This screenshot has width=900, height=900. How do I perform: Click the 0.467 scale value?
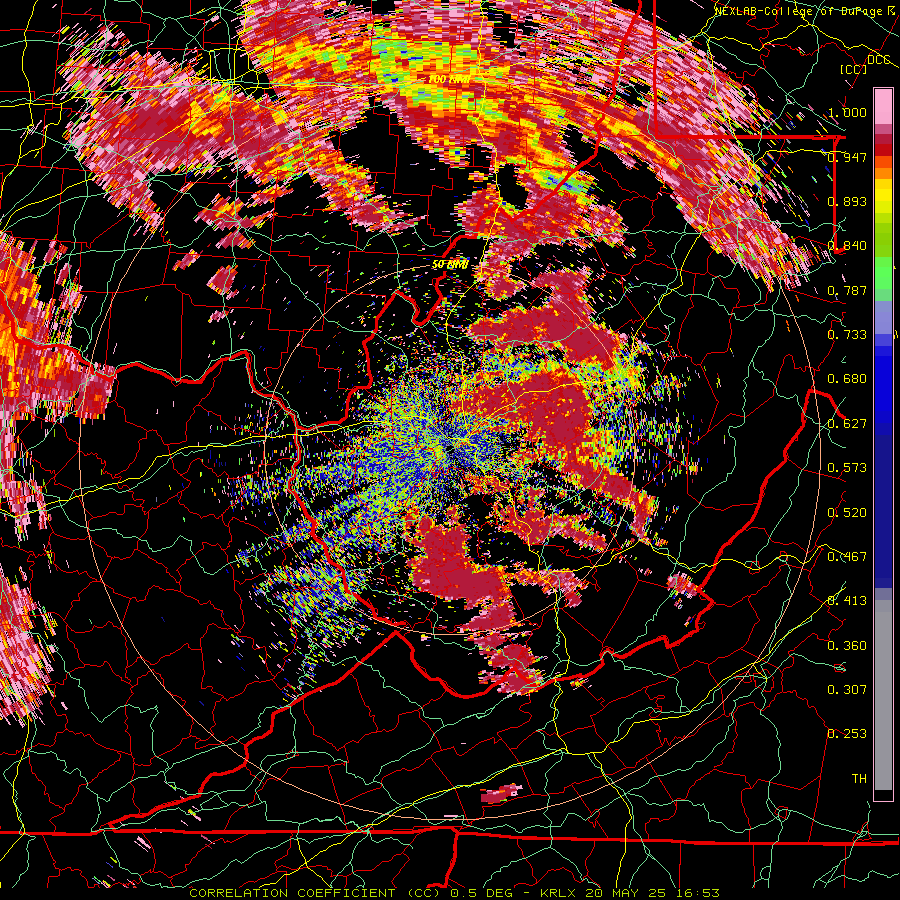click(x=847, y=557)
